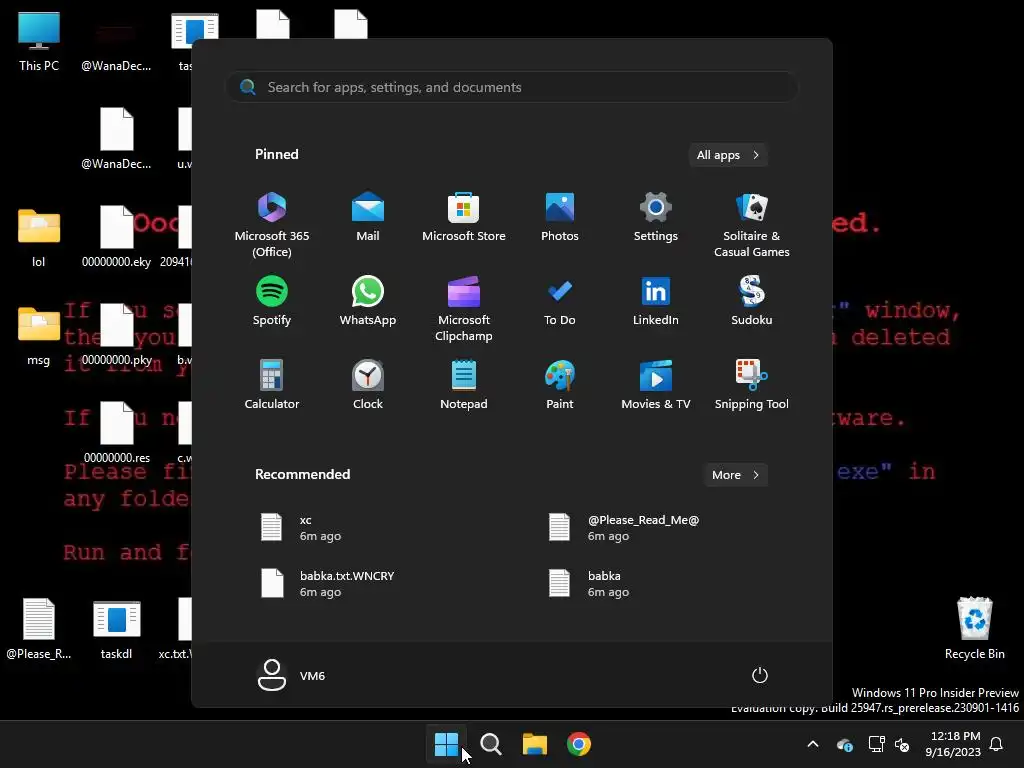Open the notifications bell
Image resolution: width=1024 pixels, height=768 pixels.
coord(997,744)
